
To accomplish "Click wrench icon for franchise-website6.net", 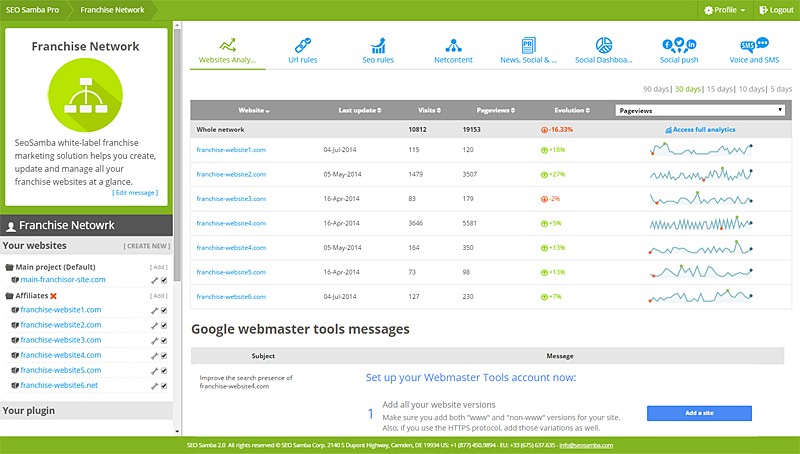I will click(x=154, y=386).
